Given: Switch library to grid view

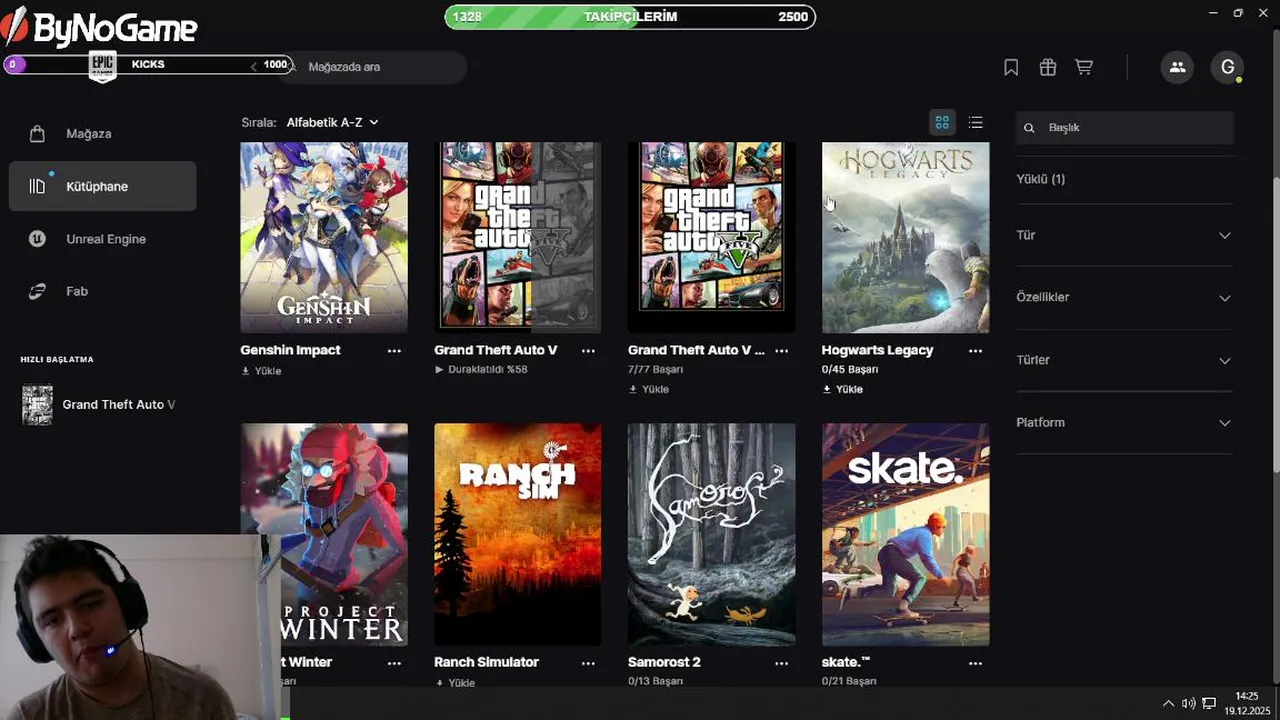Looking at the screenshot, I should click(942, 122).
